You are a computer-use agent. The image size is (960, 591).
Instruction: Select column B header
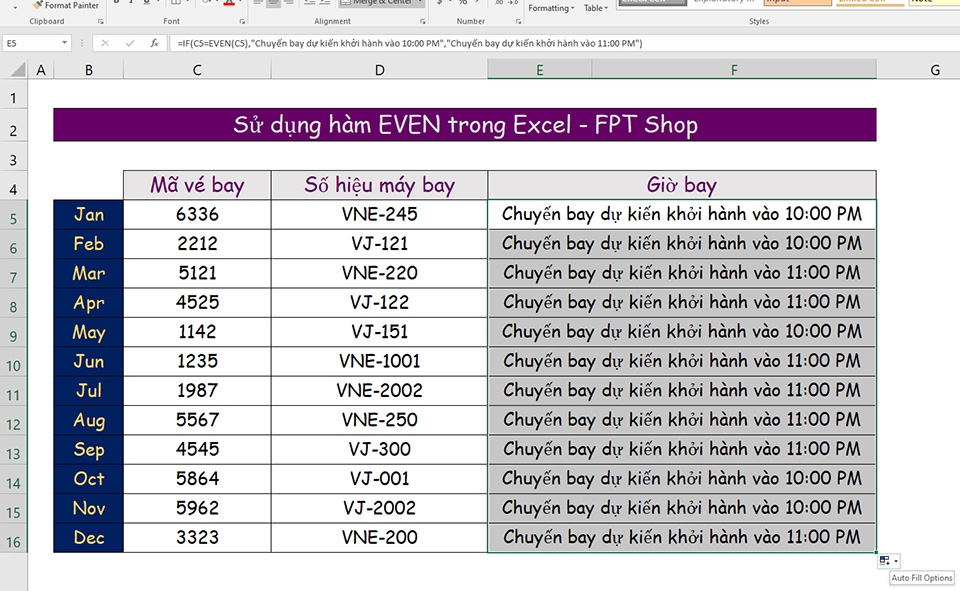[x=89, y=70]
